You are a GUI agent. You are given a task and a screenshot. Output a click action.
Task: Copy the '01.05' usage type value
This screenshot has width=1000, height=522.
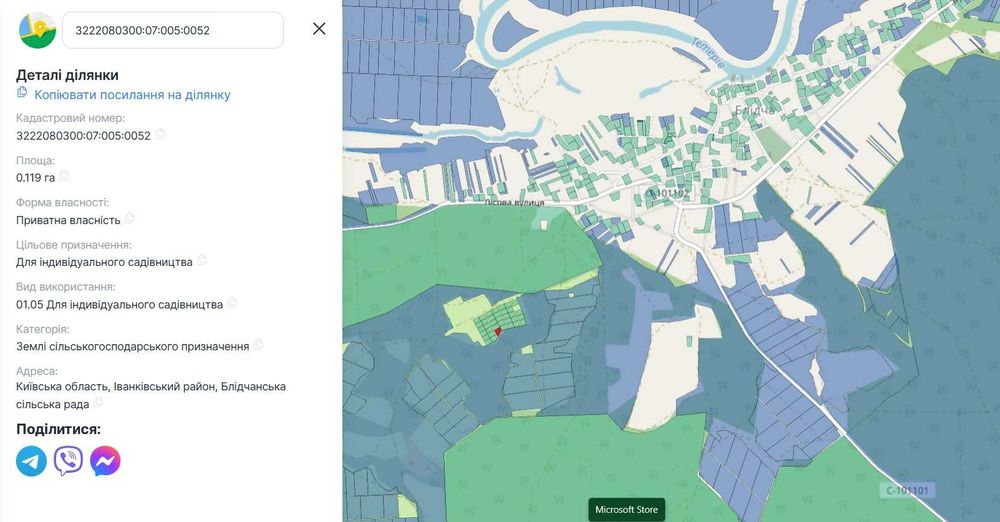[232, 302]
